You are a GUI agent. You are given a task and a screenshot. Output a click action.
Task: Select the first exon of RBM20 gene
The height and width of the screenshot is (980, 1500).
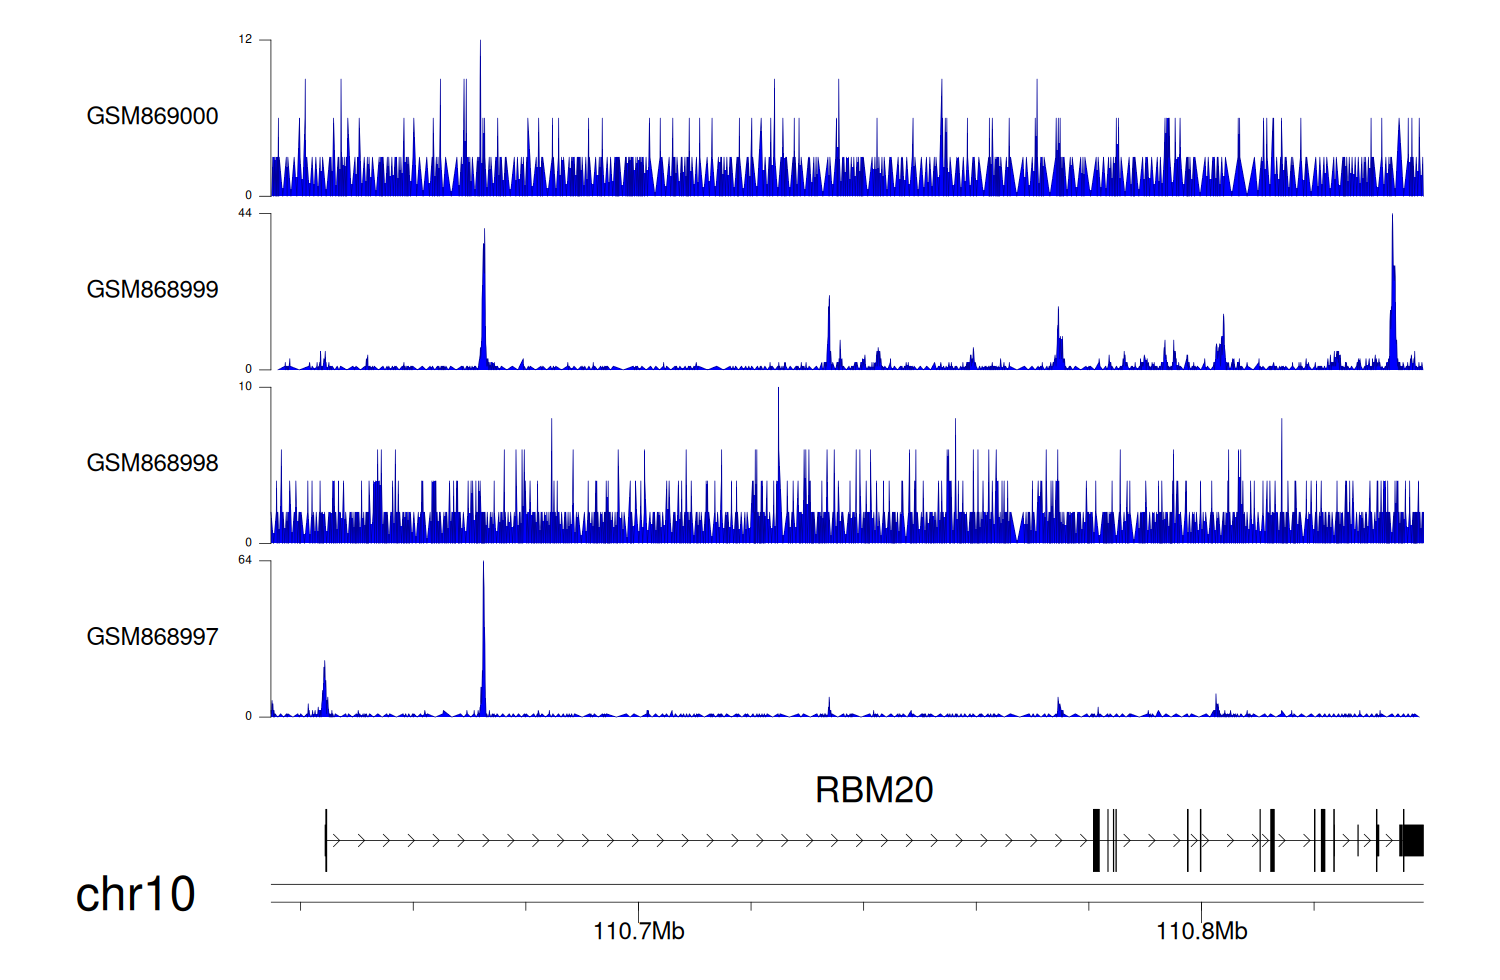point(326,841)
